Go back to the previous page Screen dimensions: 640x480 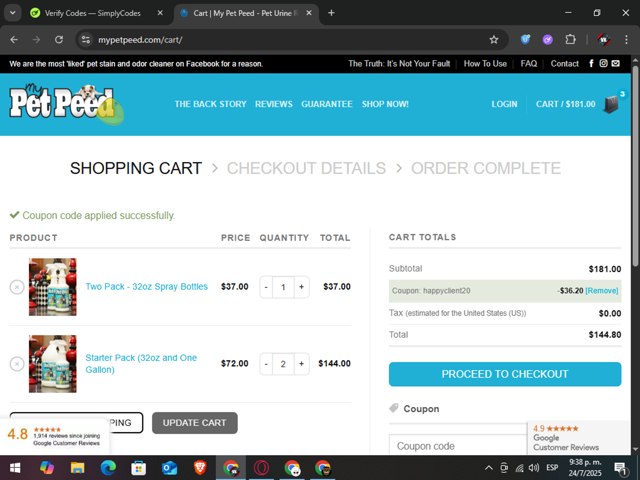pos(14,40)
